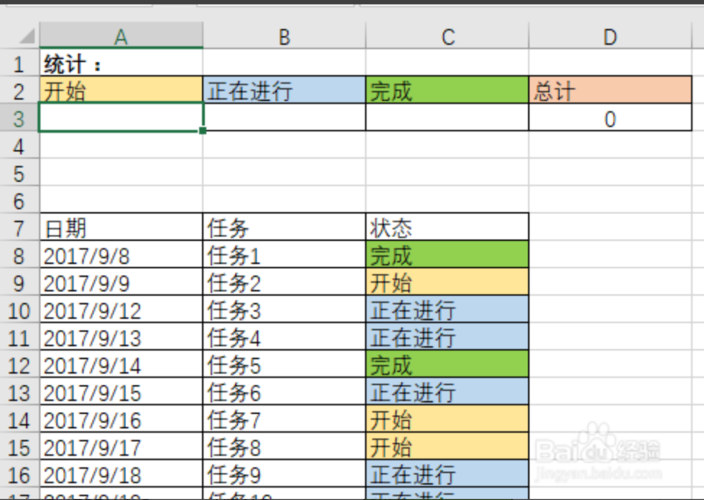Click empty cell B3 under '正在进行'
The image size is (704, 500).
tap(285, 118)
